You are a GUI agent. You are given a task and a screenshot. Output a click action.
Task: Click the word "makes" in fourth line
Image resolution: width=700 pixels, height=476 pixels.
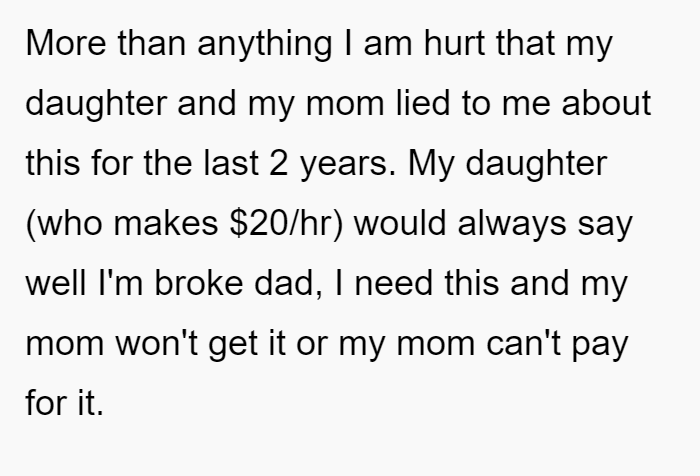pos(166,222)
